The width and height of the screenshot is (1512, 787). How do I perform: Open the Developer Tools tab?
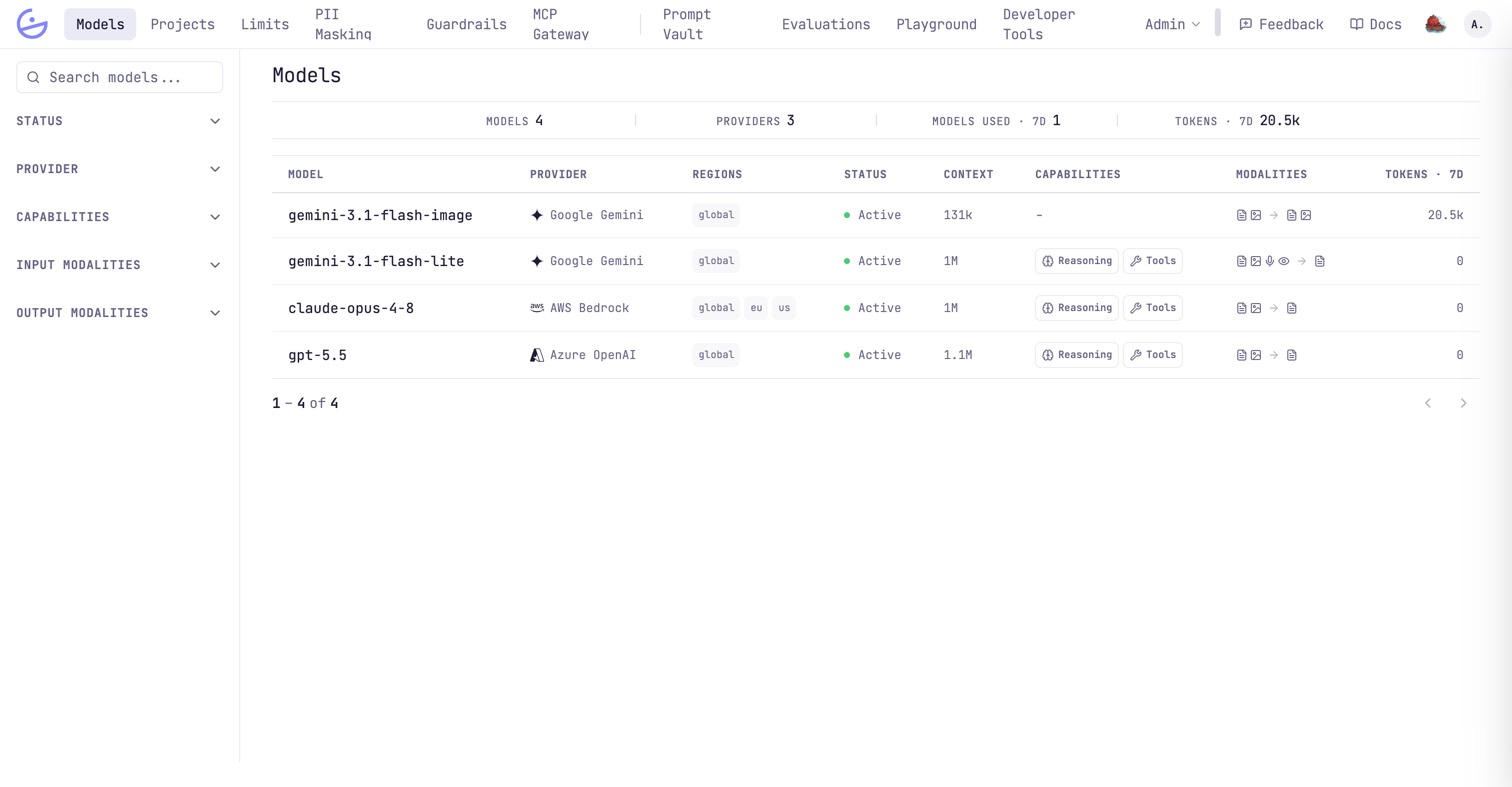coord(1038,24)
